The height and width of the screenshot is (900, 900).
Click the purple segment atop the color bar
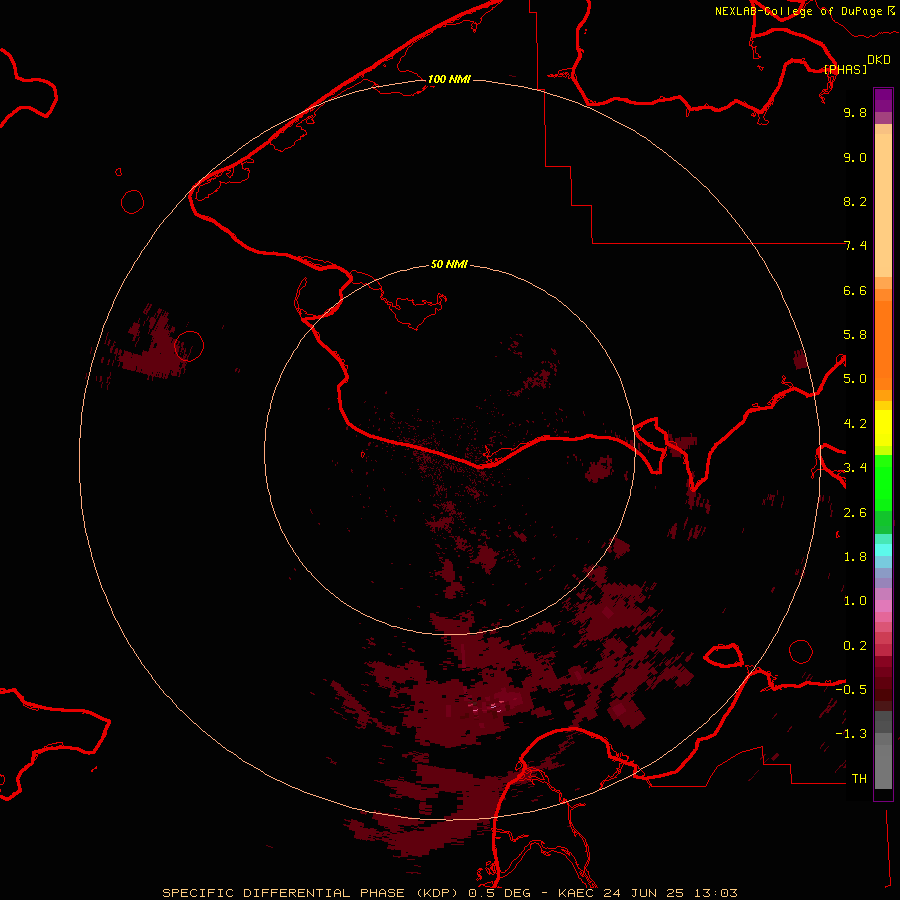883,100
